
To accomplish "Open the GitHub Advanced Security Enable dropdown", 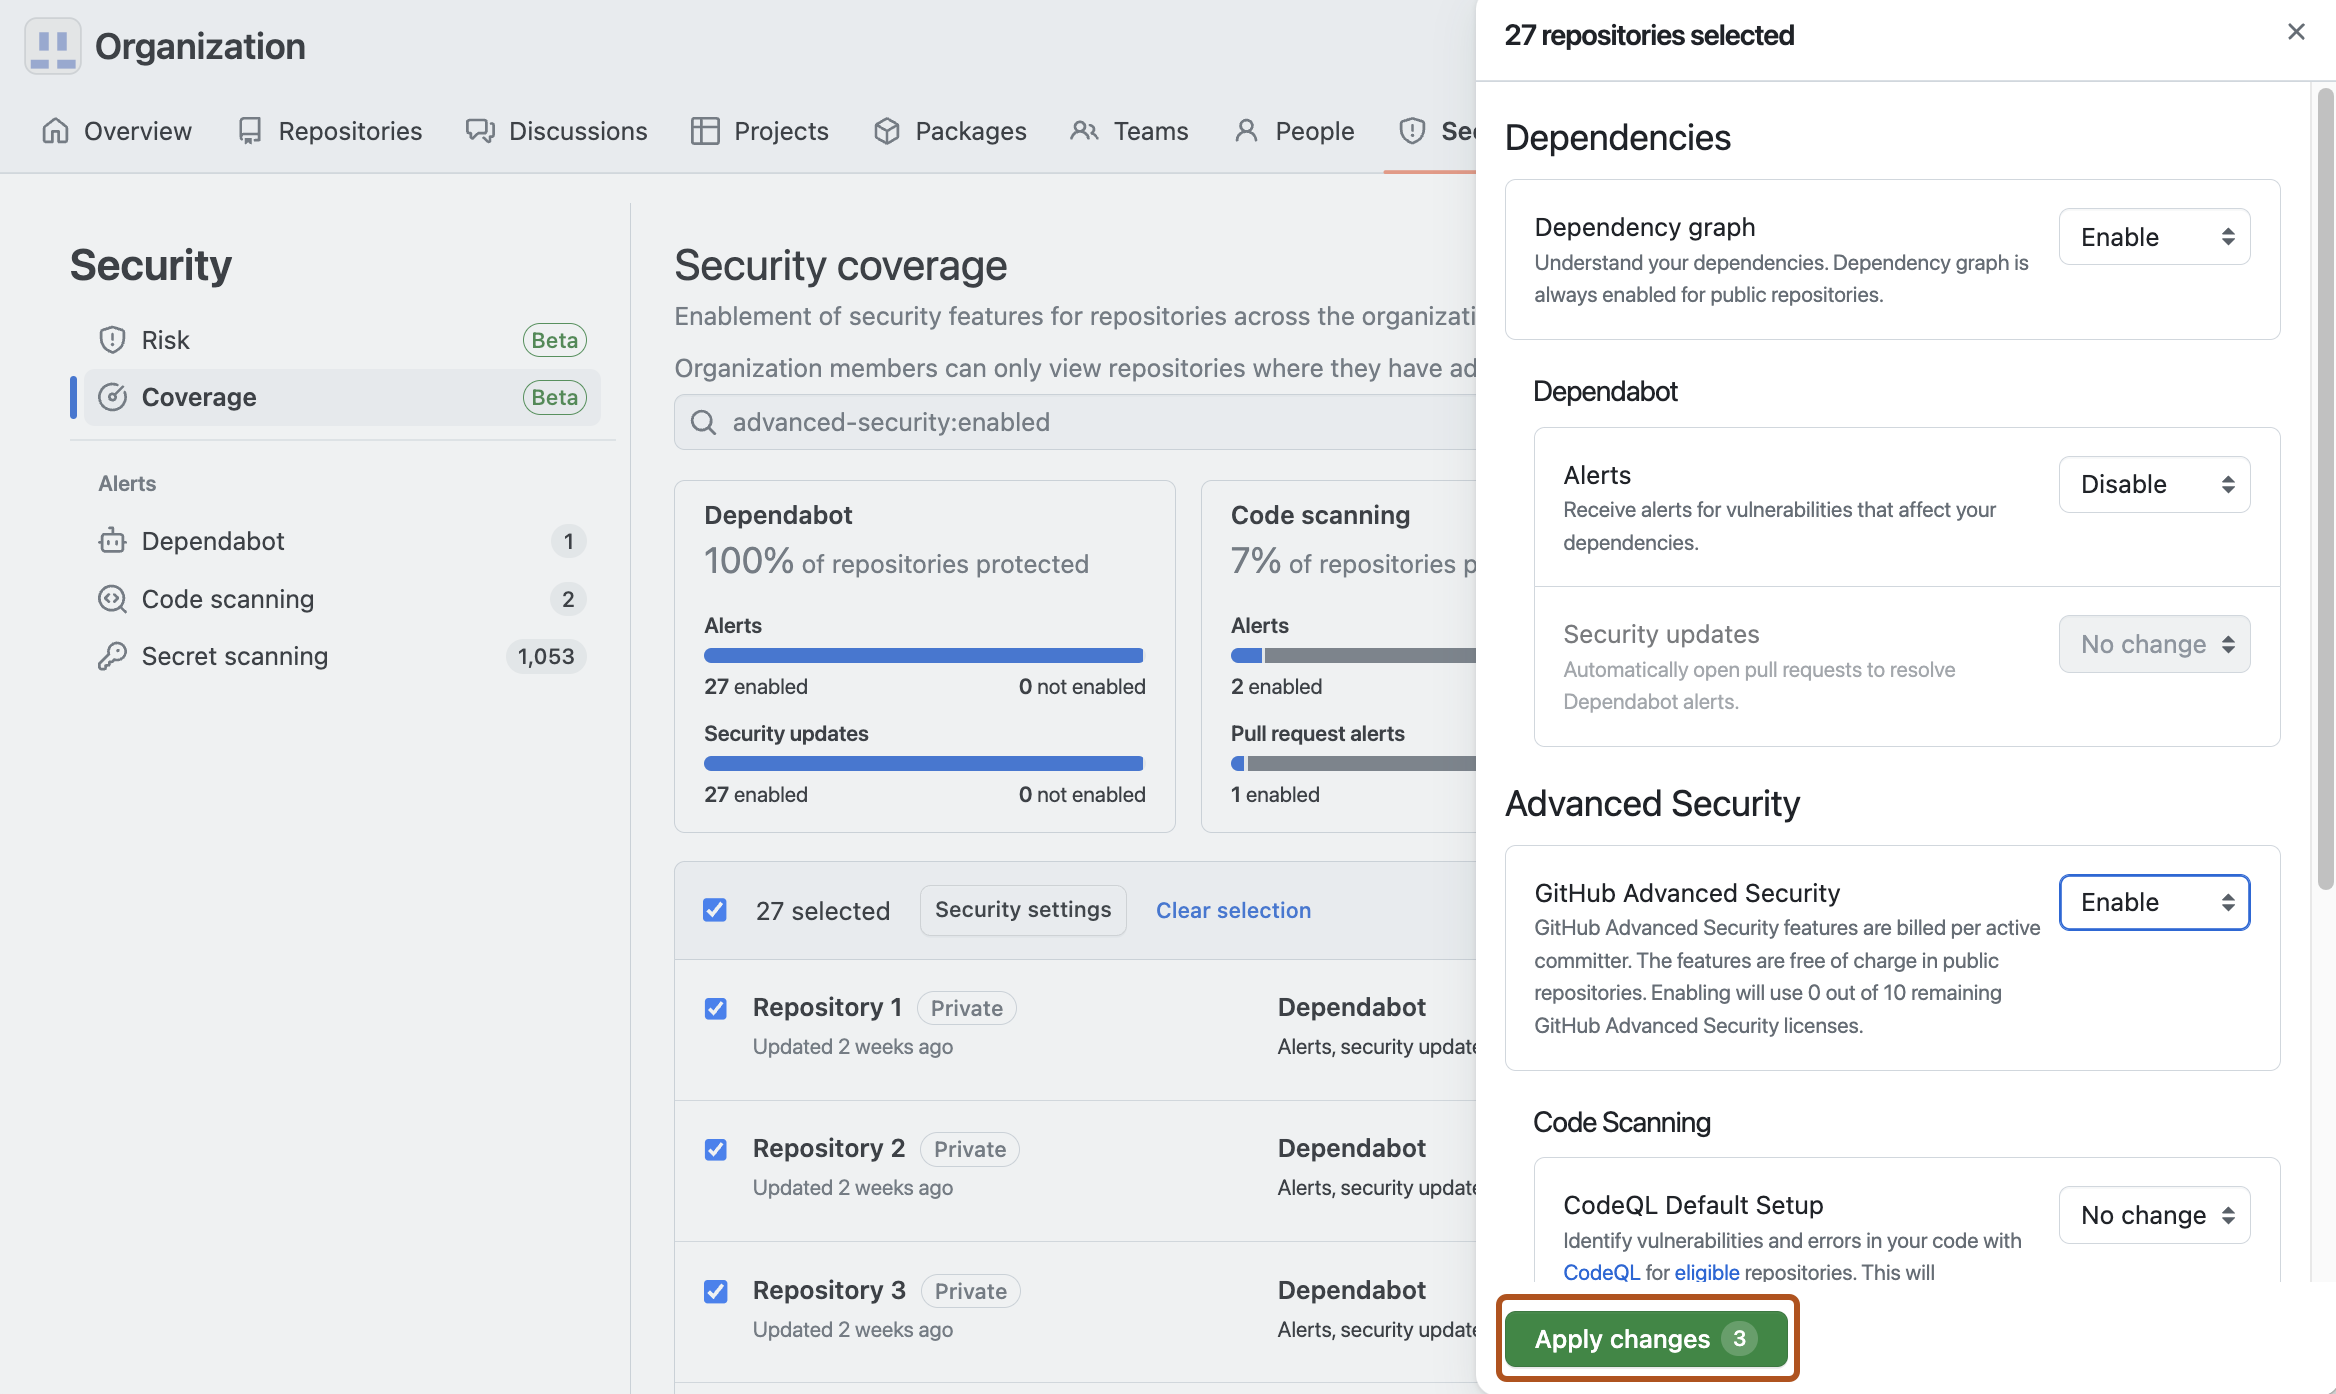I will tap(2154, 901).
